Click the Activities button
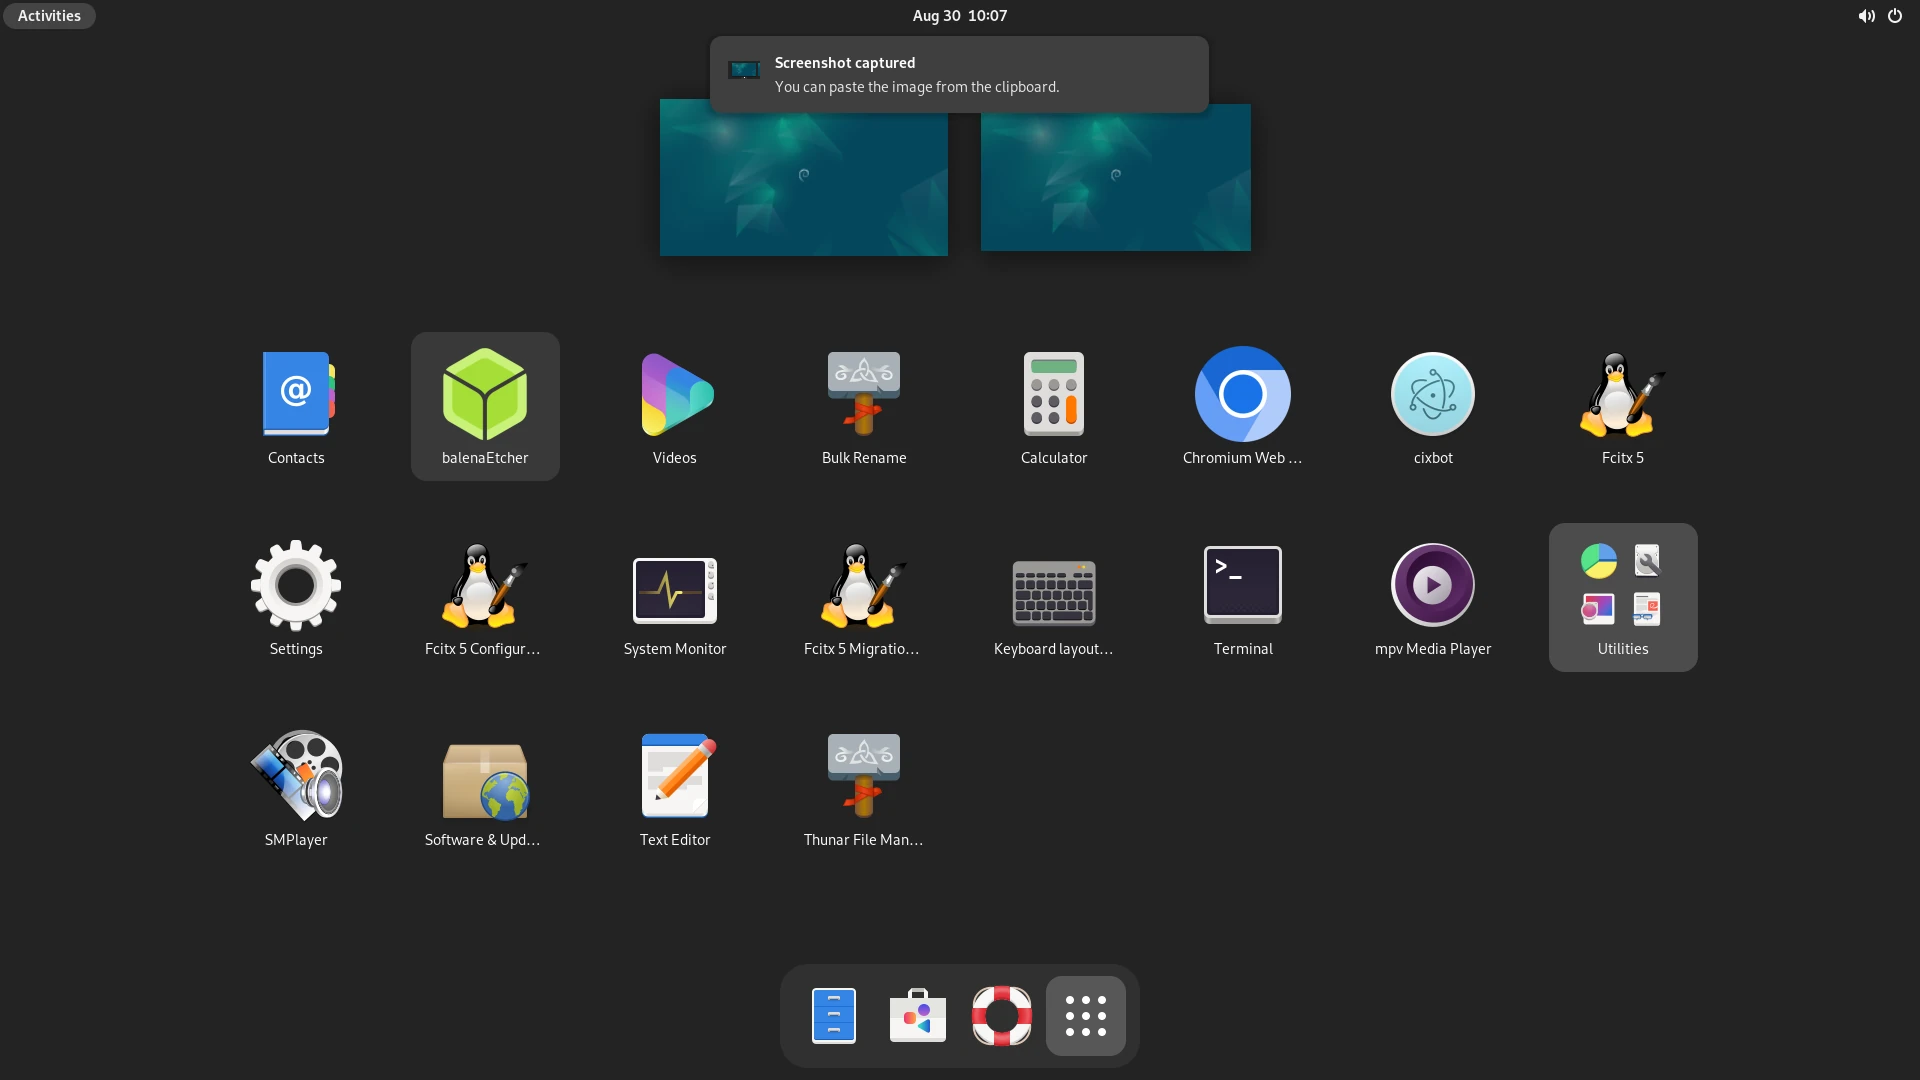Screen dimensions: 1920x1080 tap(49, 16)
